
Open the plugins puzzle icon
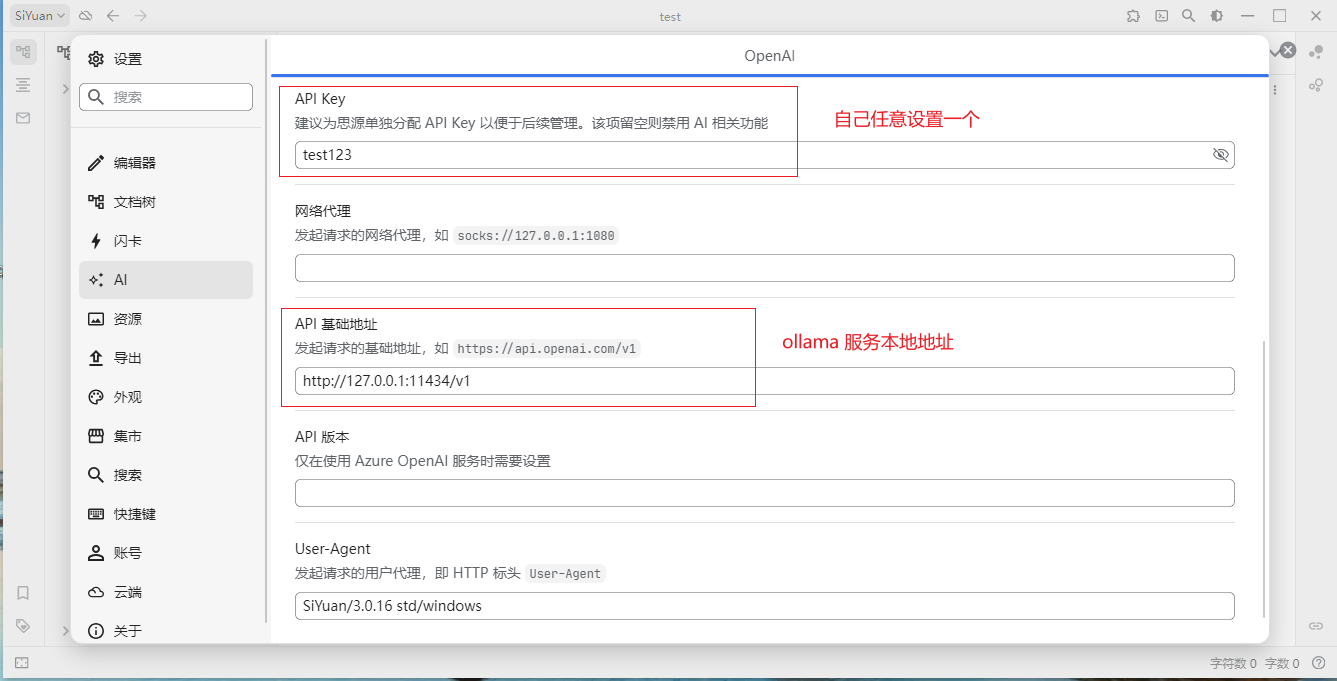1133,16
